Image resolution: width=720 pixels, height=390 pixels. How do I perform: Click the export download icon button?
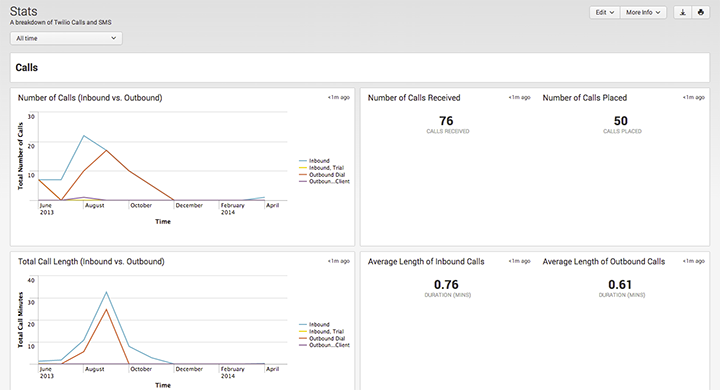(x=682, y=12)
